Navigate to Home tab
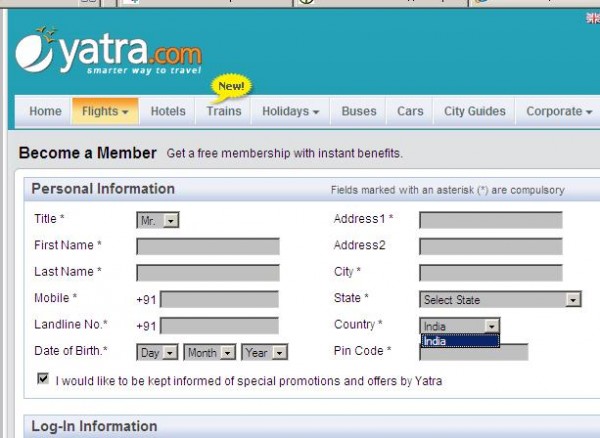 [x=45, y=111]
